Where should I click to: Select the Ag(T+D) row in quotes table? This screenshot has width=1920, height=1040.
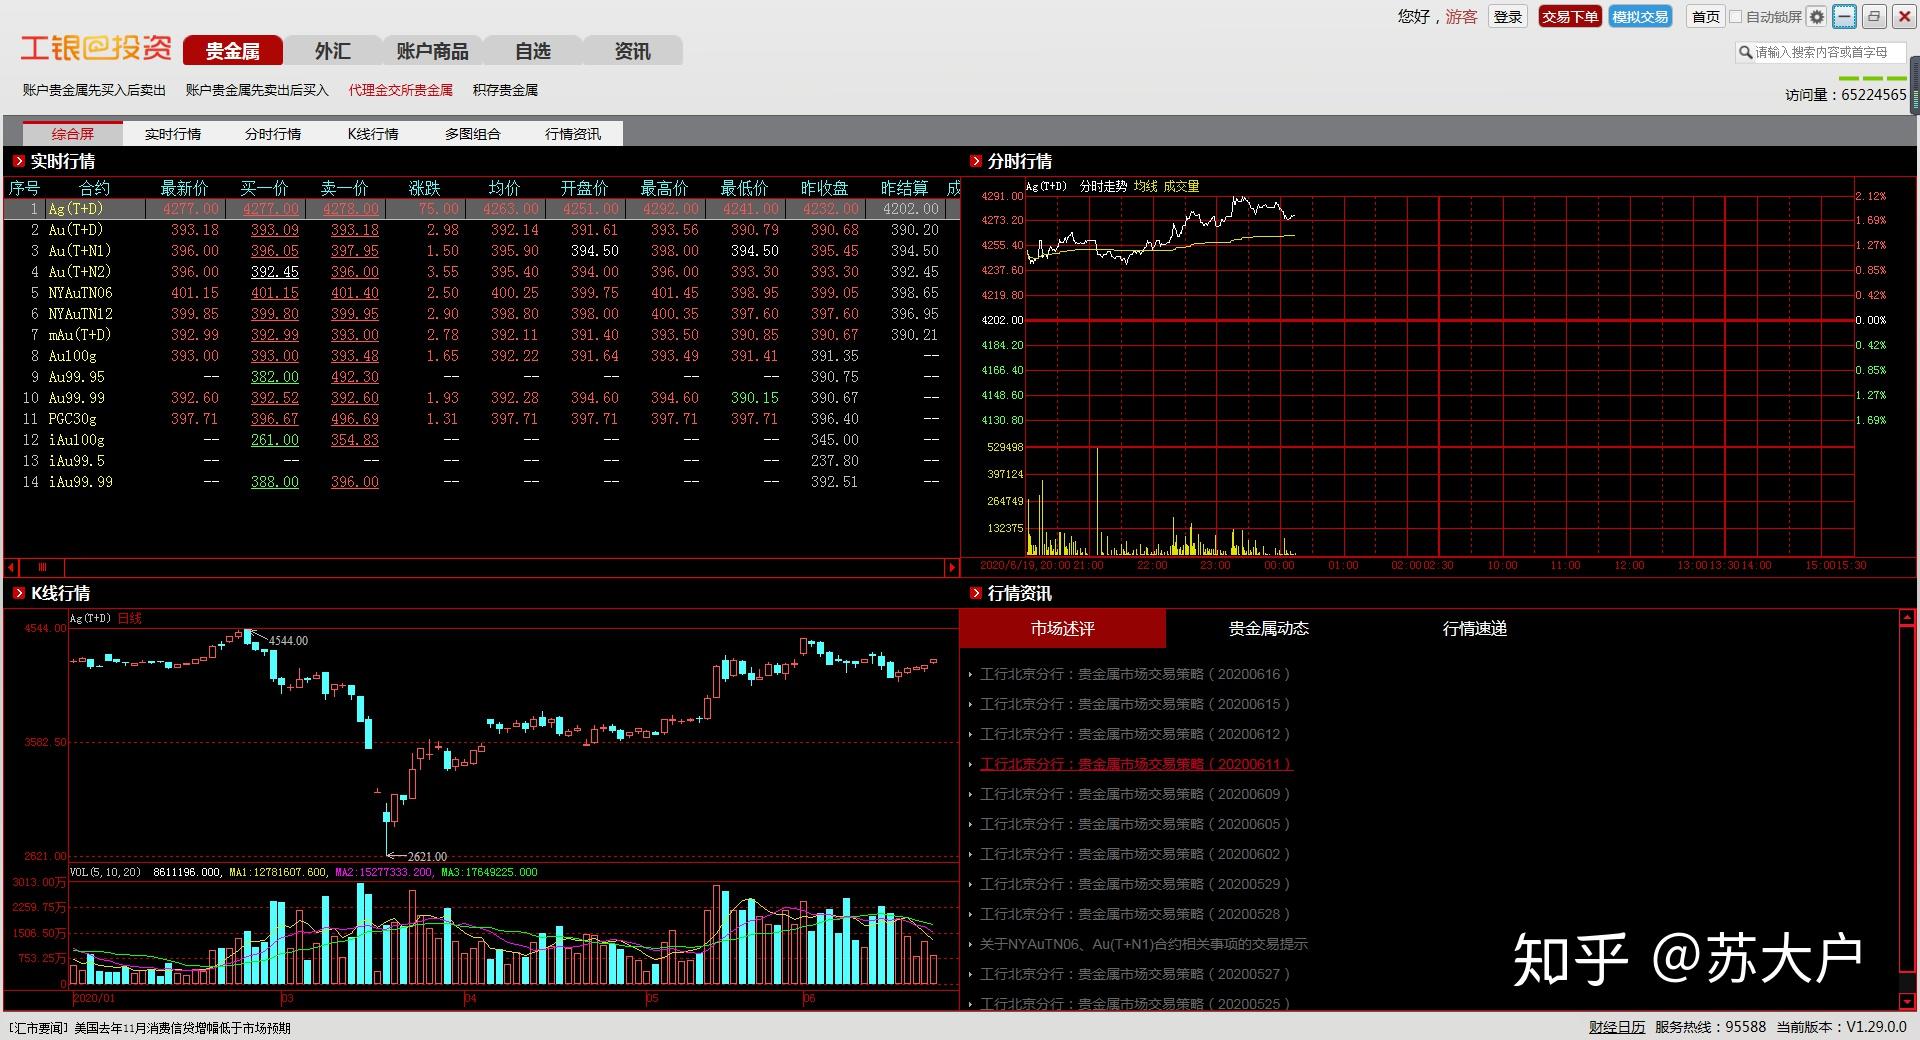(482, 209)
